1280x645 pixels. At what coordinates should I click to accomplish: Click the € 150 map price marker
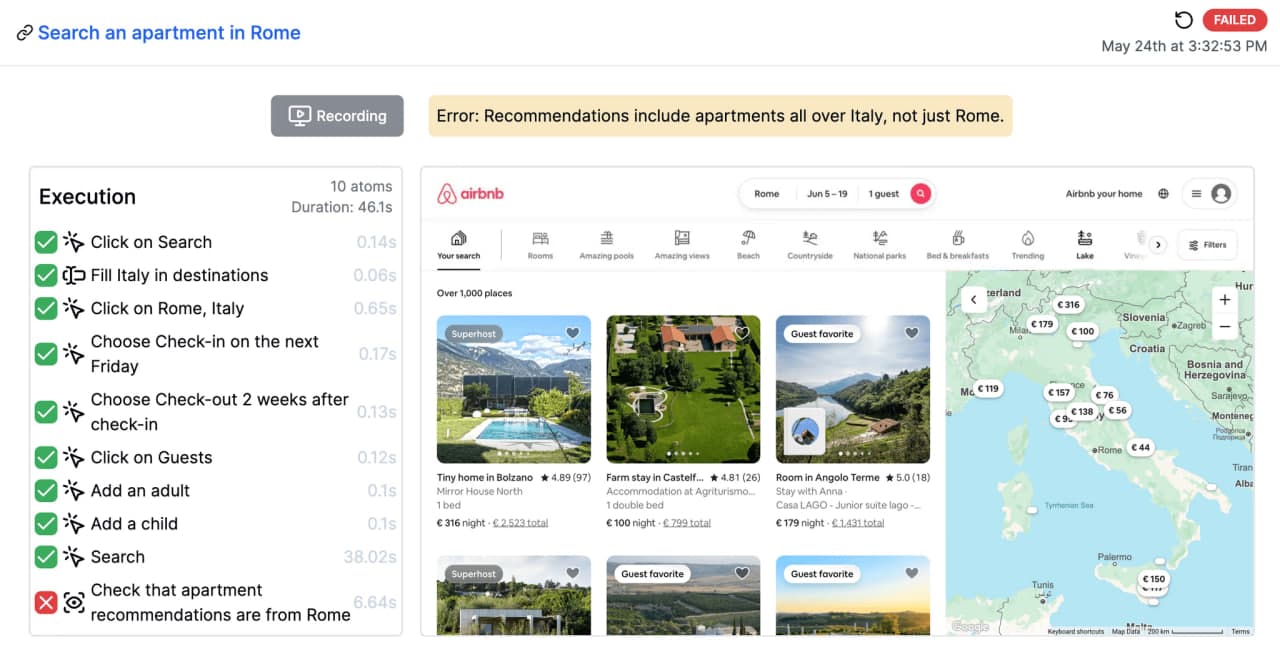(1155, 578)
